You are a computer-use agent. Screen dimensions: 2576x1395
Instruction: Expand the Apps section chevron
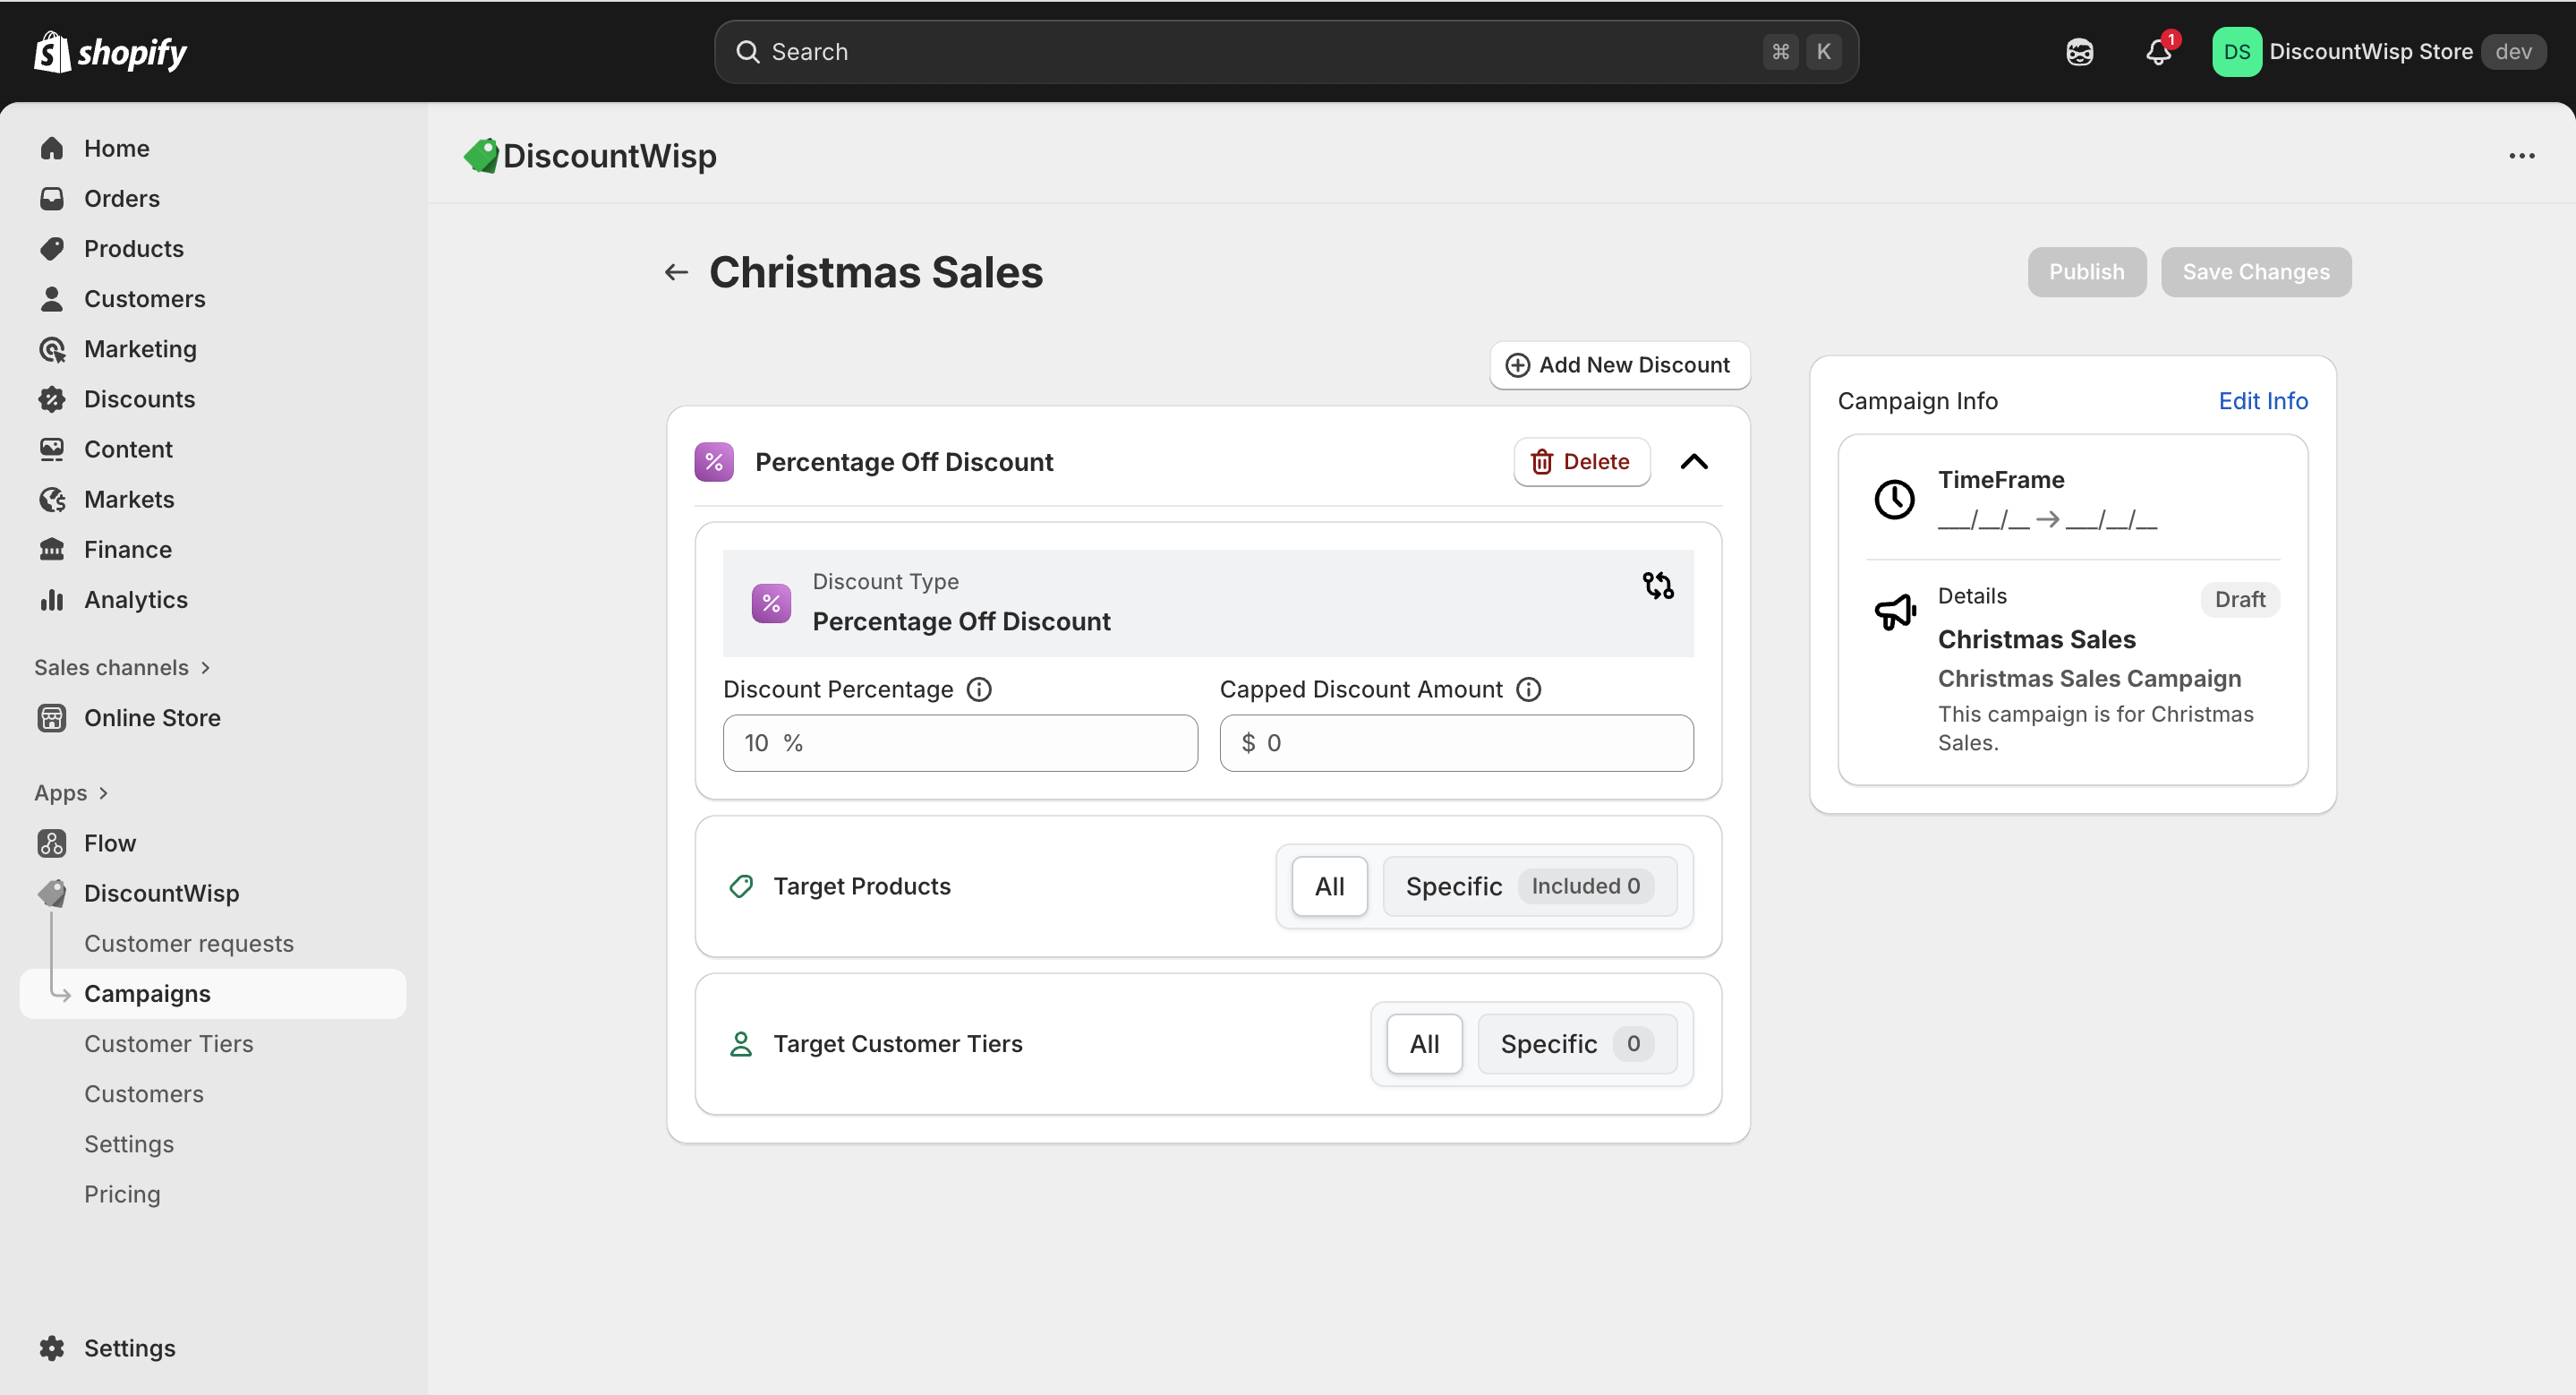tap(103, 793)
